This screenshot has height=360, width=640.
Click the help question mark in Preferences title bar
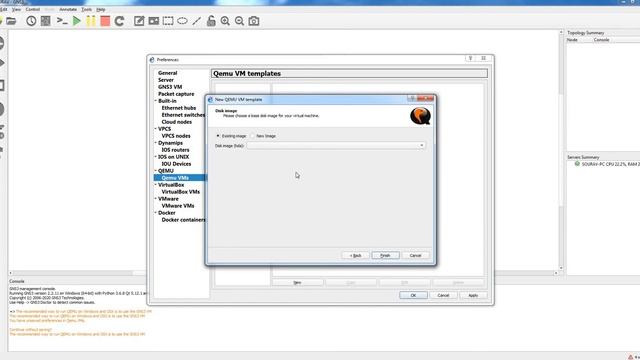coord(471,58)
